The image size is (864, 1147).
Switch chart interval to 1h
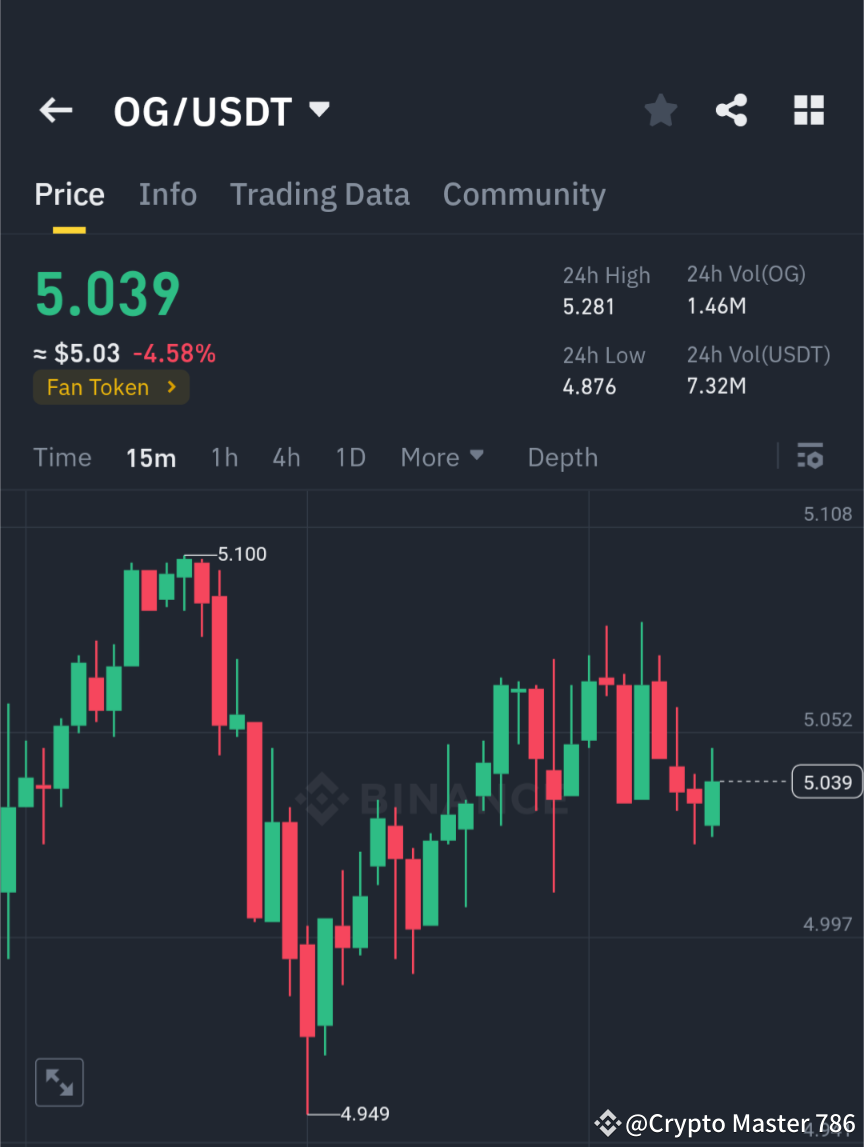coord(224,457)
